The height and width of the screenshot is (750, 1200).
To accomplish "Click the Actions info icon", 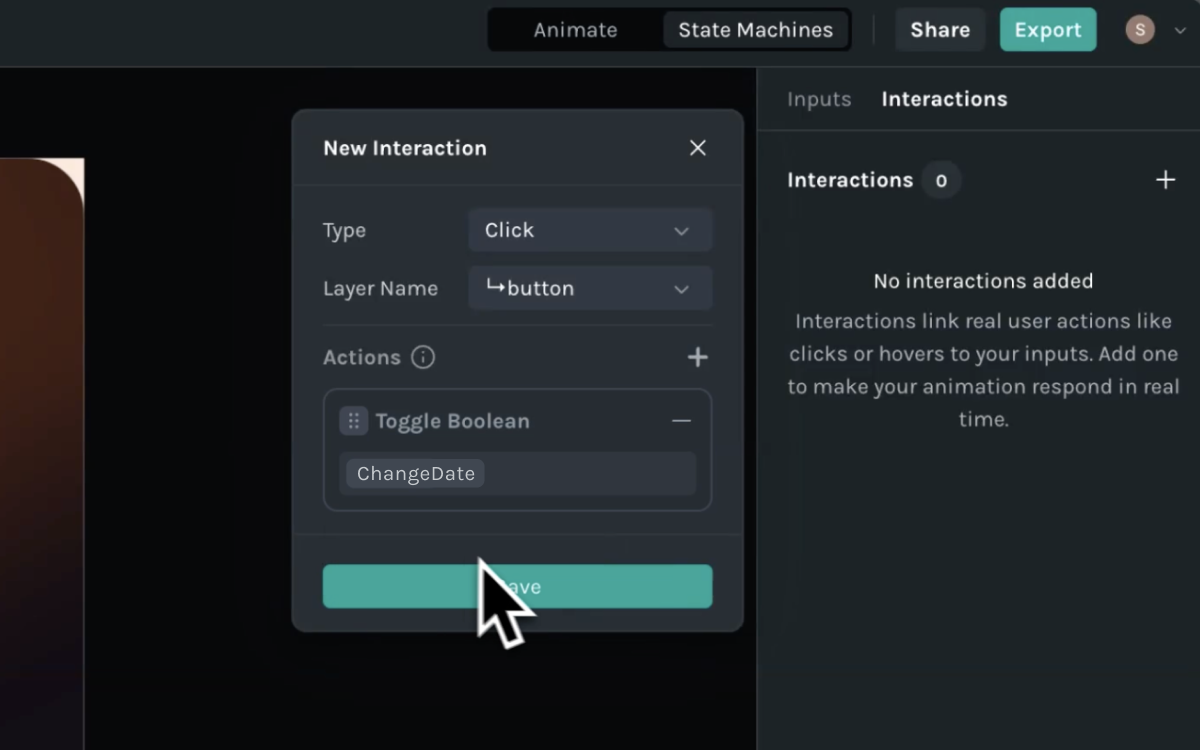I will [x=423, y=357].
